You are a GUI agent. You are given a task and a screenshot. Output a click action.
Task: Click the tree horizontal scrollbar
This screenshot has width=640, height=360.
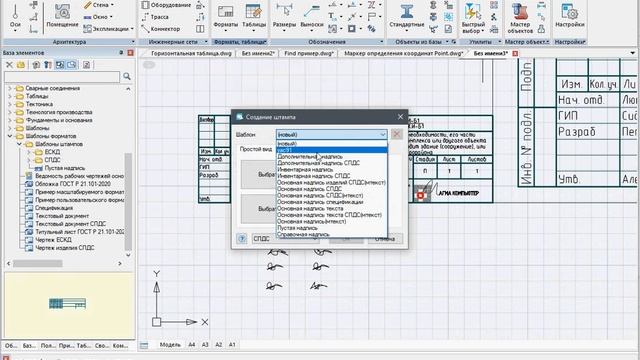coord(38,264)
